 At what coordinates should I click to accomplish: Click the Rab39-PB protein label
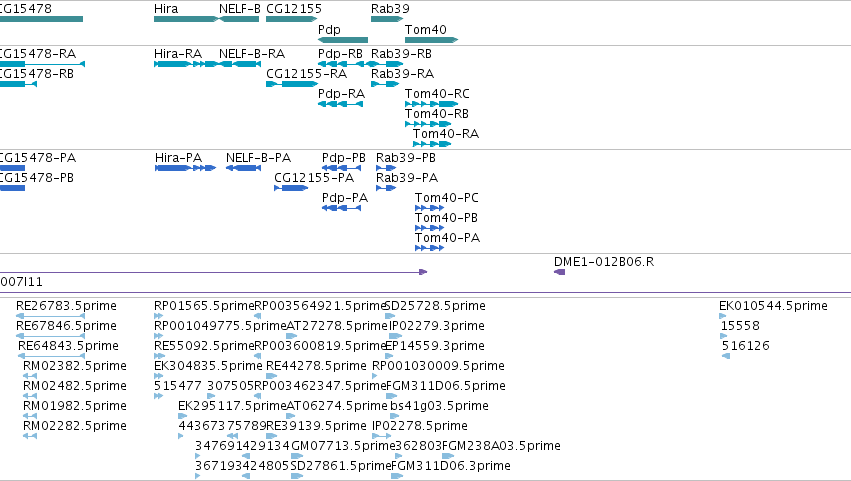(406, 158)
